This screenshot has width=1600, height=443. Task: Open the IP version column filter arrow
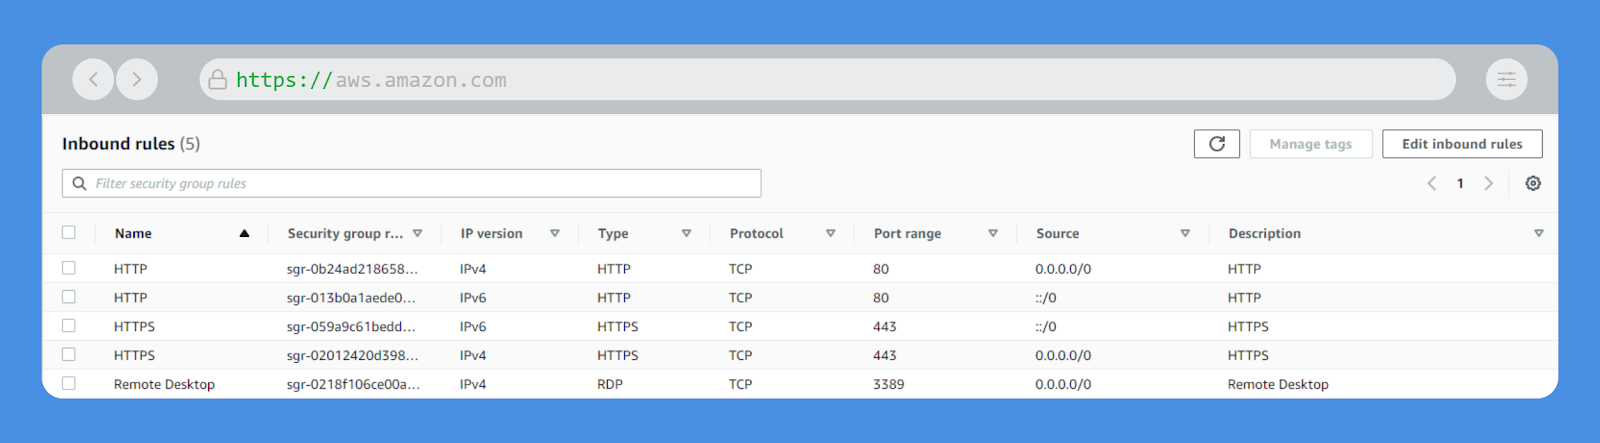coord(554,233)
